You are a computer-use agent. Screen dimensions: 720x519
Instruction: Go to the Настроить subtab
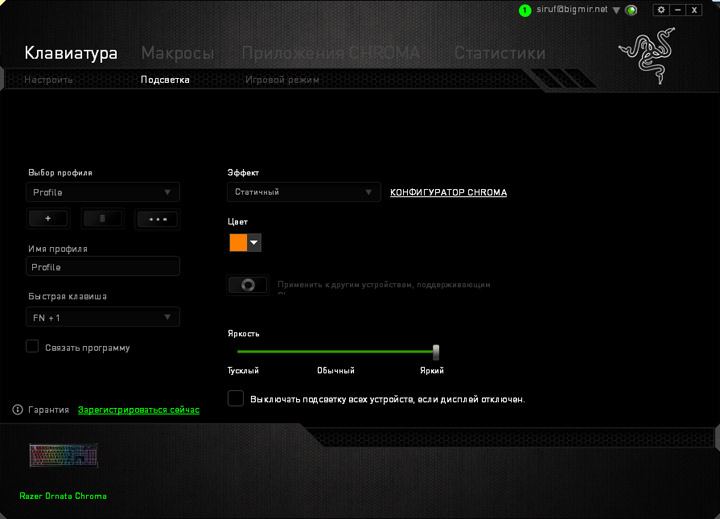point(48,80)
